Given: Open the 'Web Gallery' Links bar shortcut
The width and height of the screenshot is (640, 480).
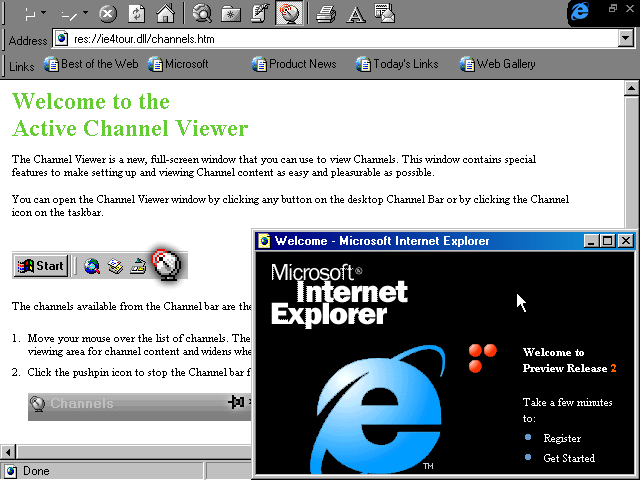Looking at the screenshot, I should (498, 64).
